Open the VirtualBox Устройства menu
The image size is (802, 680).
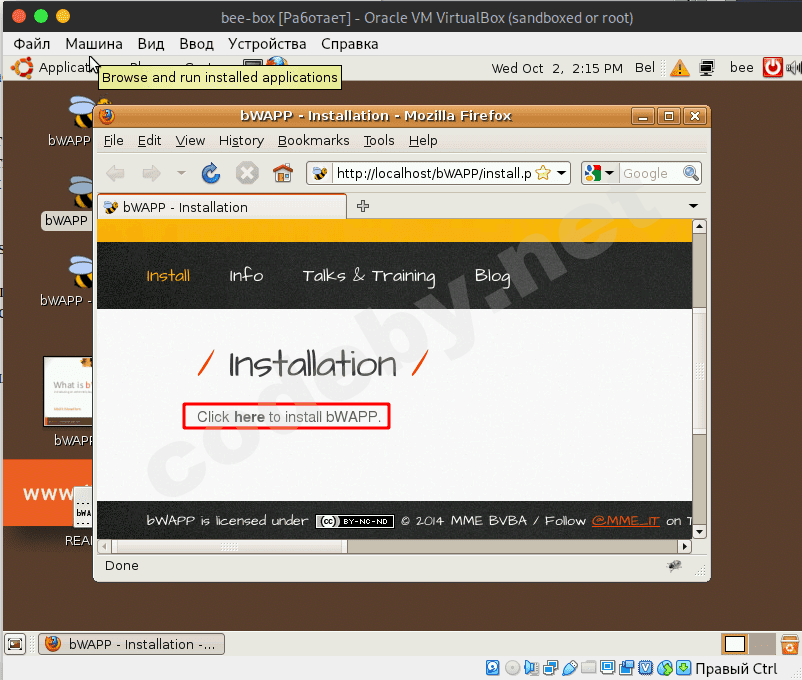click(267, 44)
